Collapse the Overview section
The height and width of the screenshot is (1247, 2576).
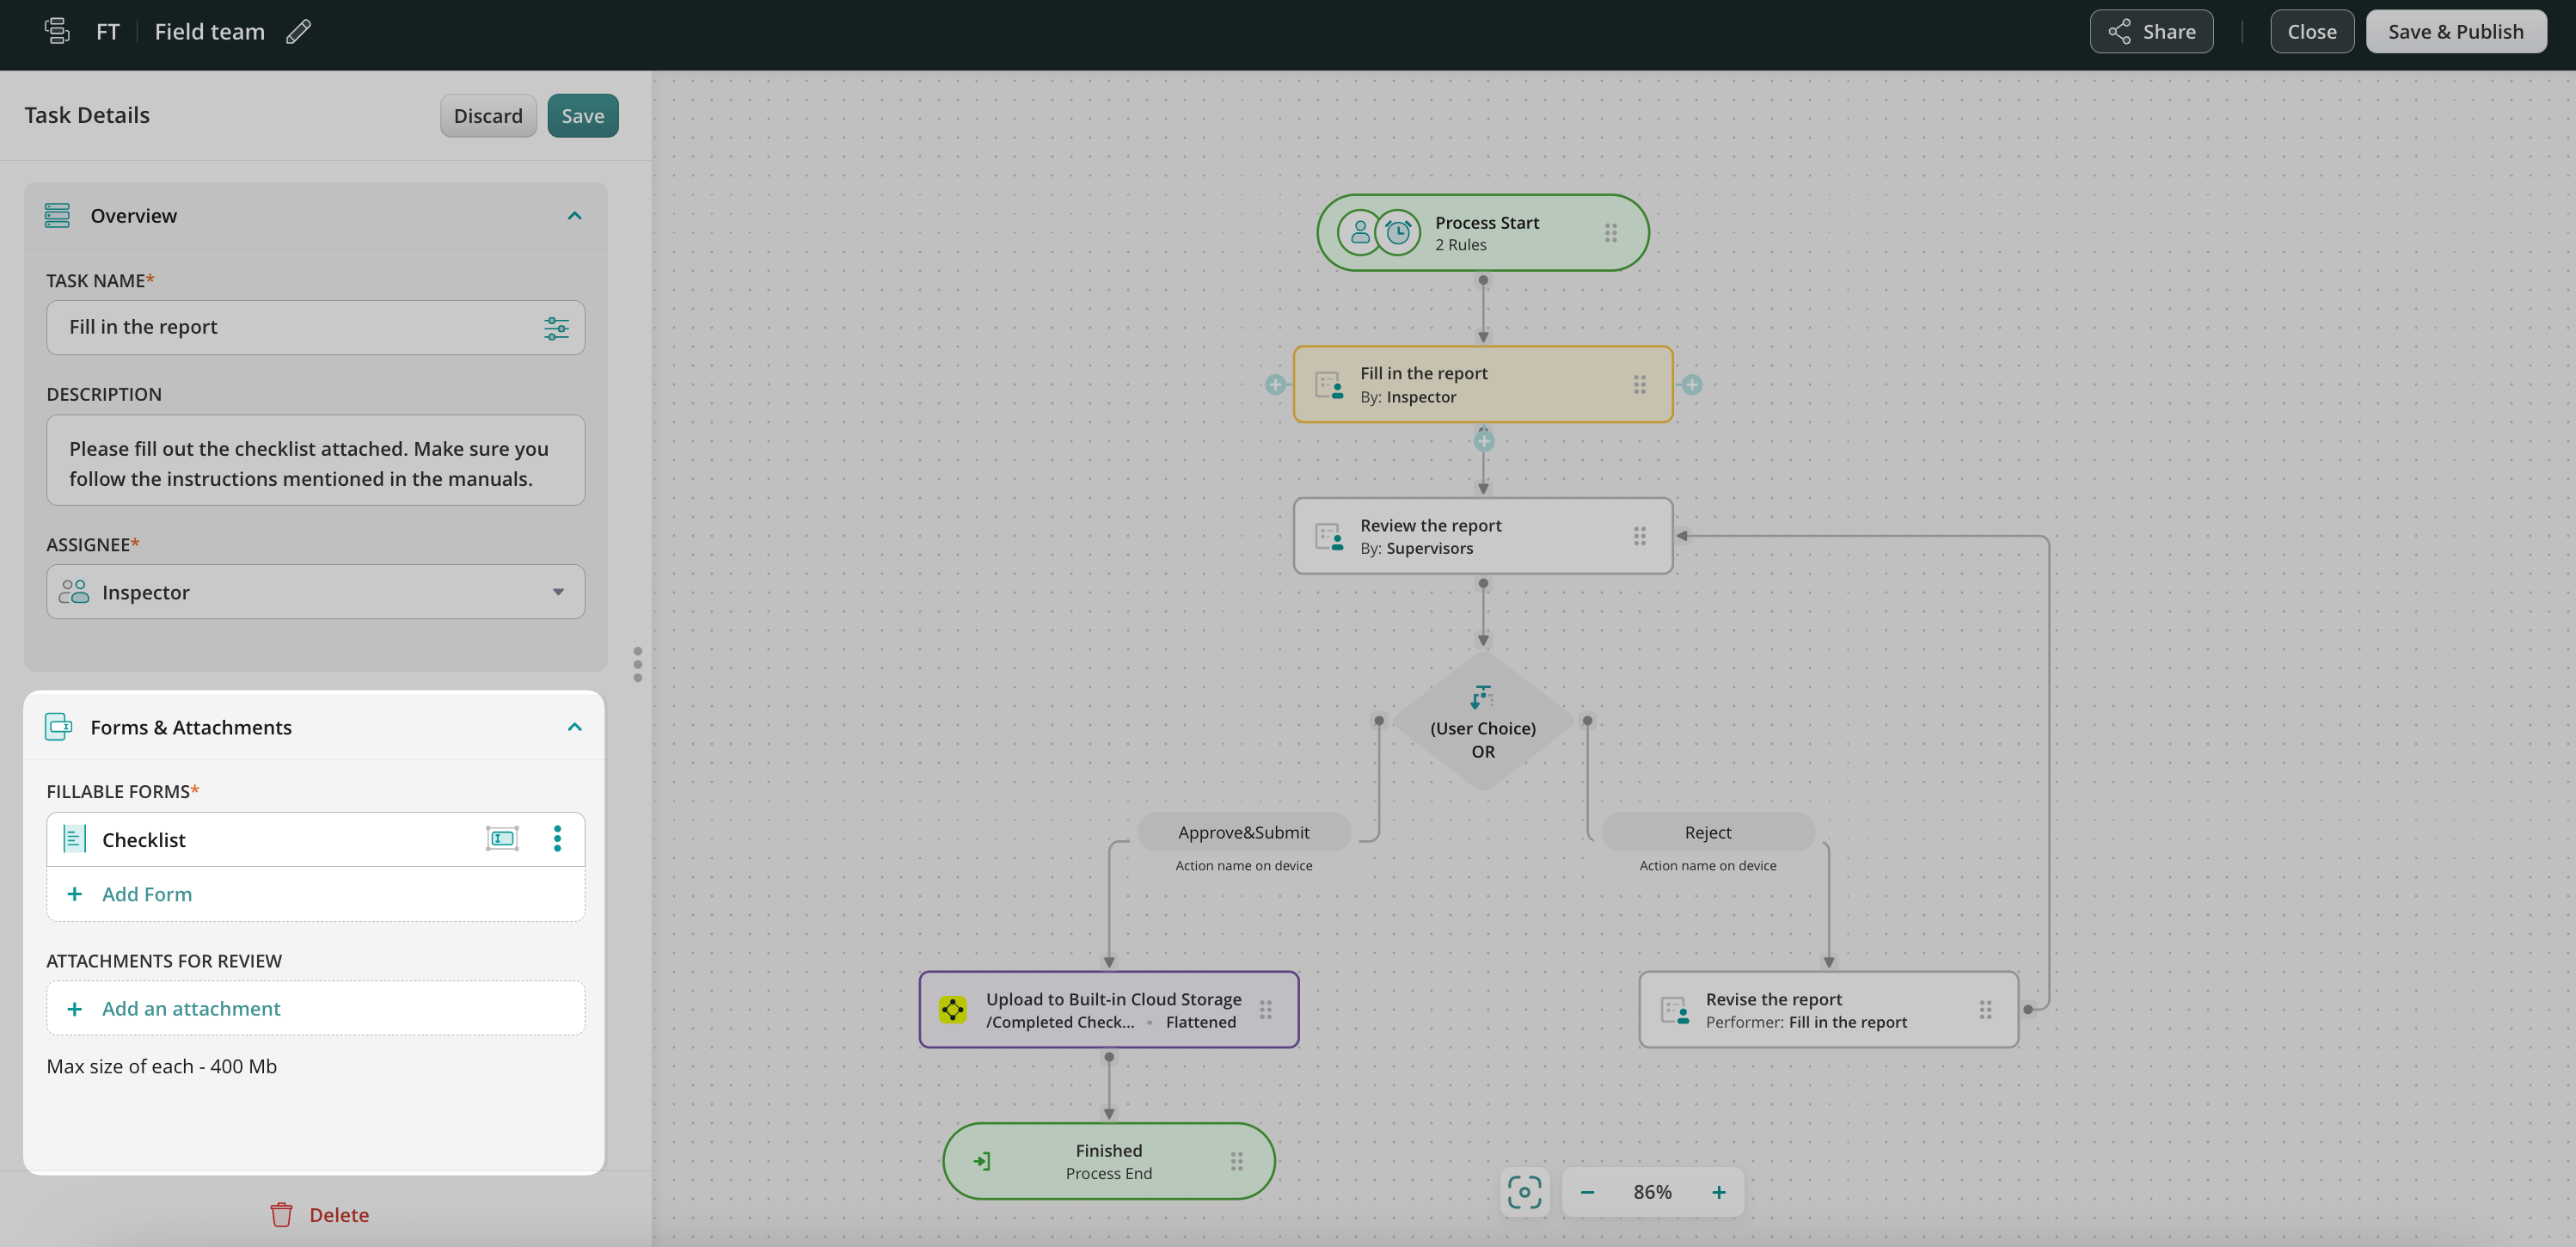[x=574, y=216]
